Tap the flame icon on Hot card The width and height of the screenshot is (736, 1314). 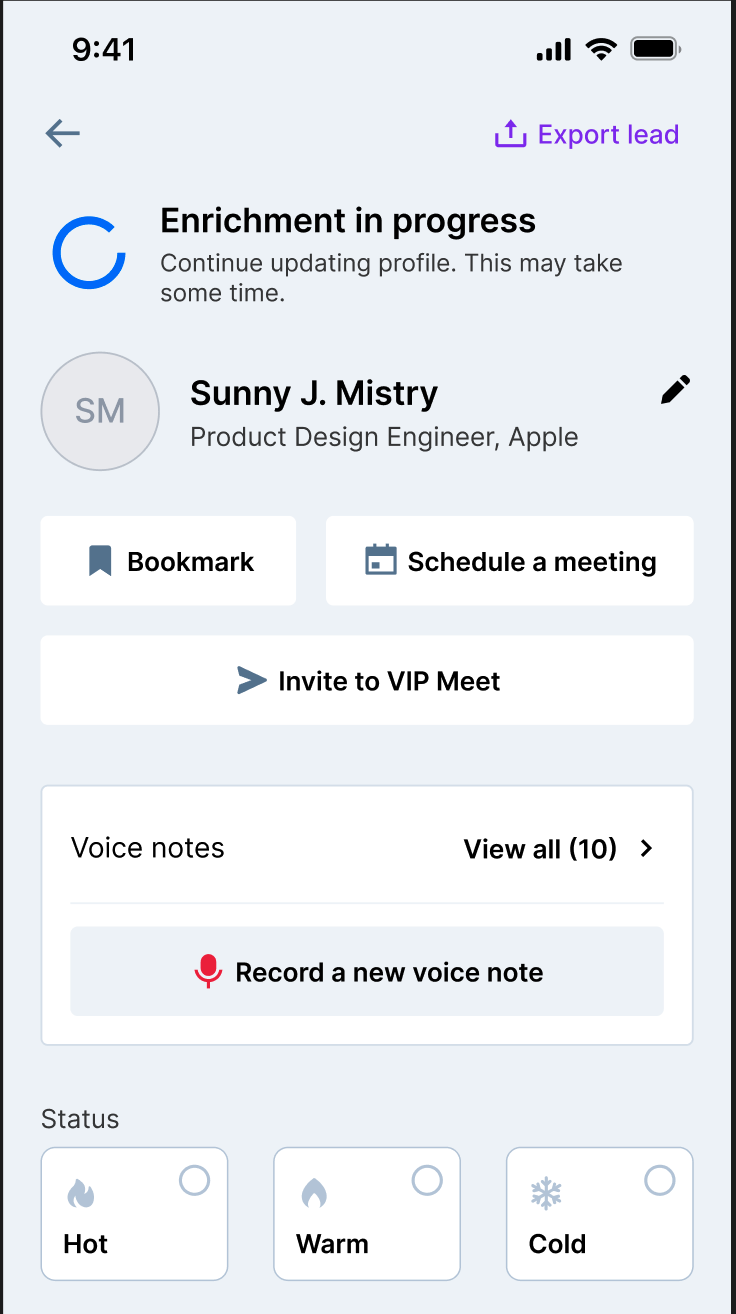(80, 1193)
